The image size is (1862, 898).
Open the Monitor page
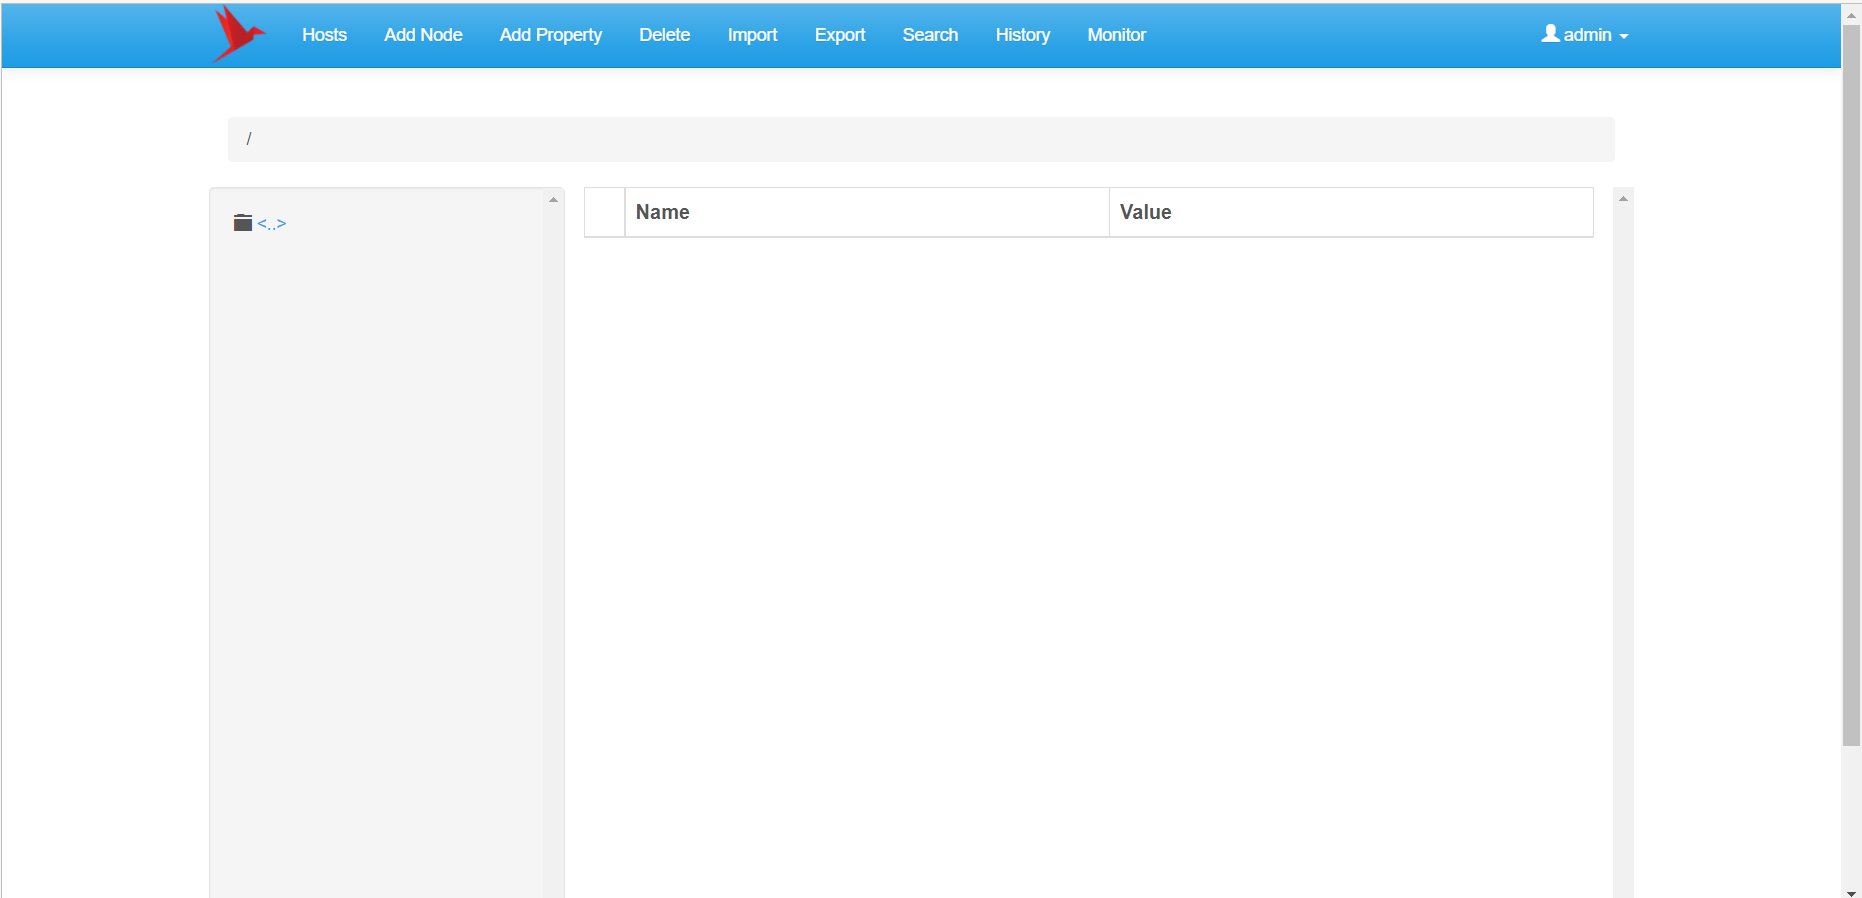point(1117,35)
